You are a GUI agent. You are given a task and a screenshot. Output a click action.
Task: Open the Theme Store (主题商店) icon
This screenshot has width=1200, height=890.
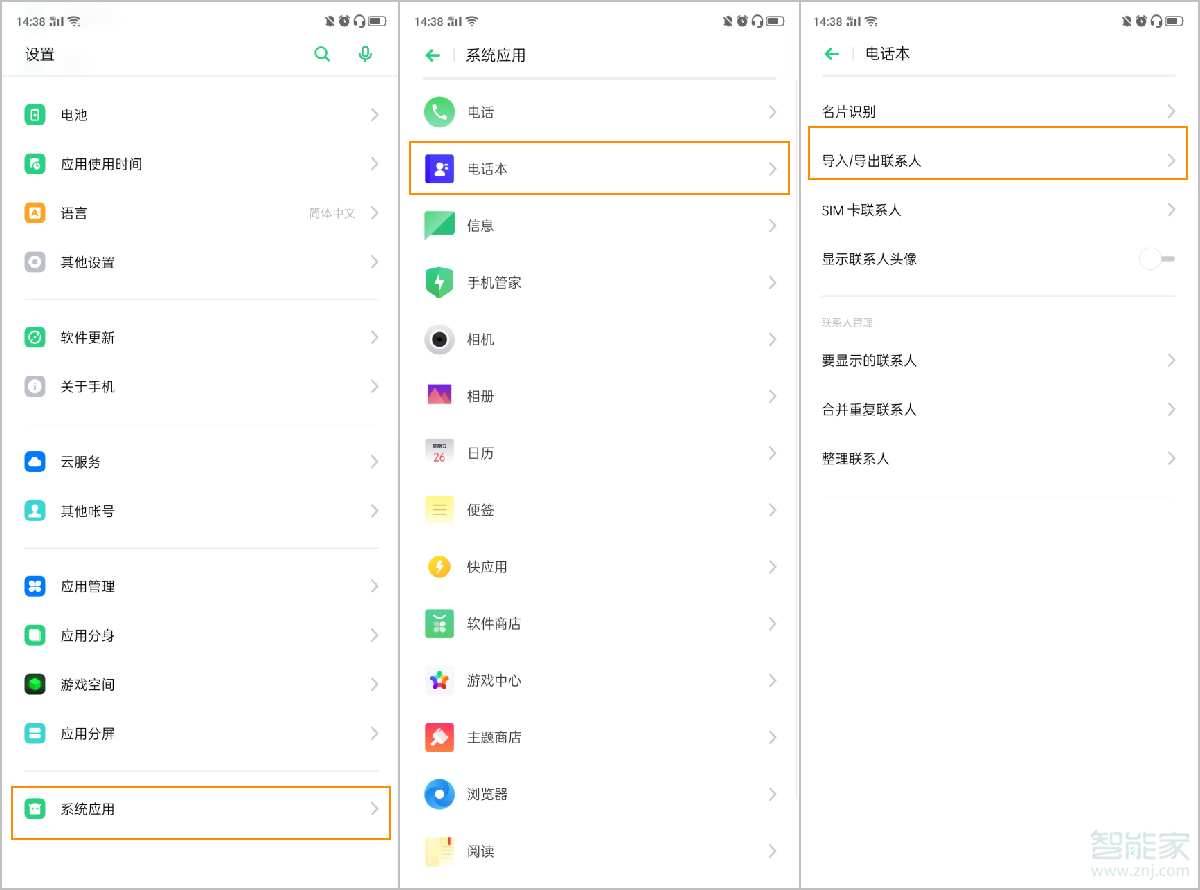[x=439, y=737]
